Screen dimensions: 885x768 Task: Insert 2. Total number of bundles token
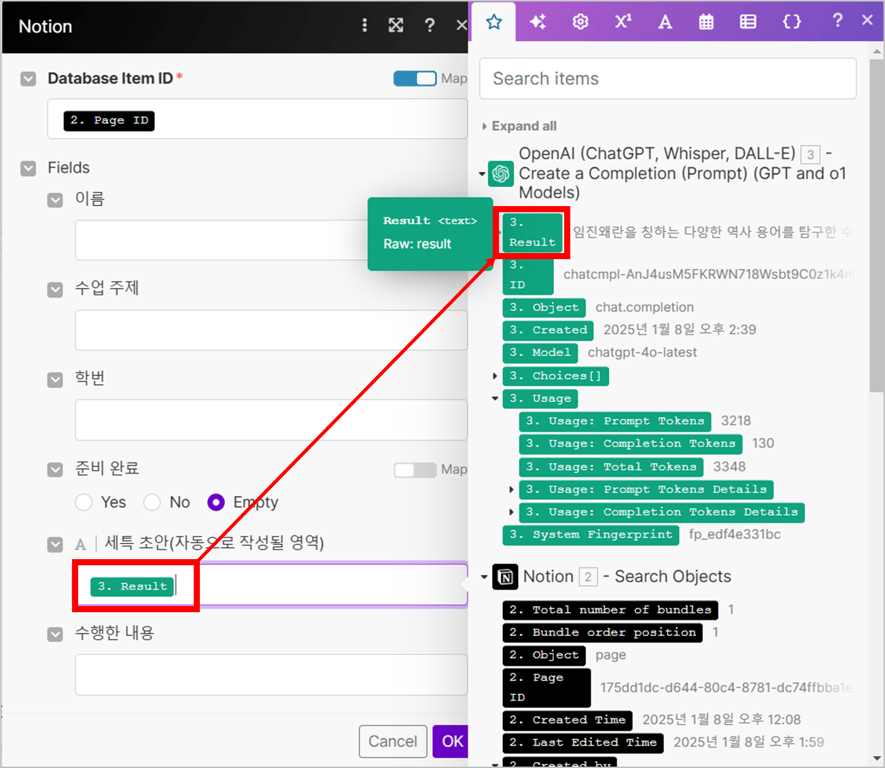point(610,610)
